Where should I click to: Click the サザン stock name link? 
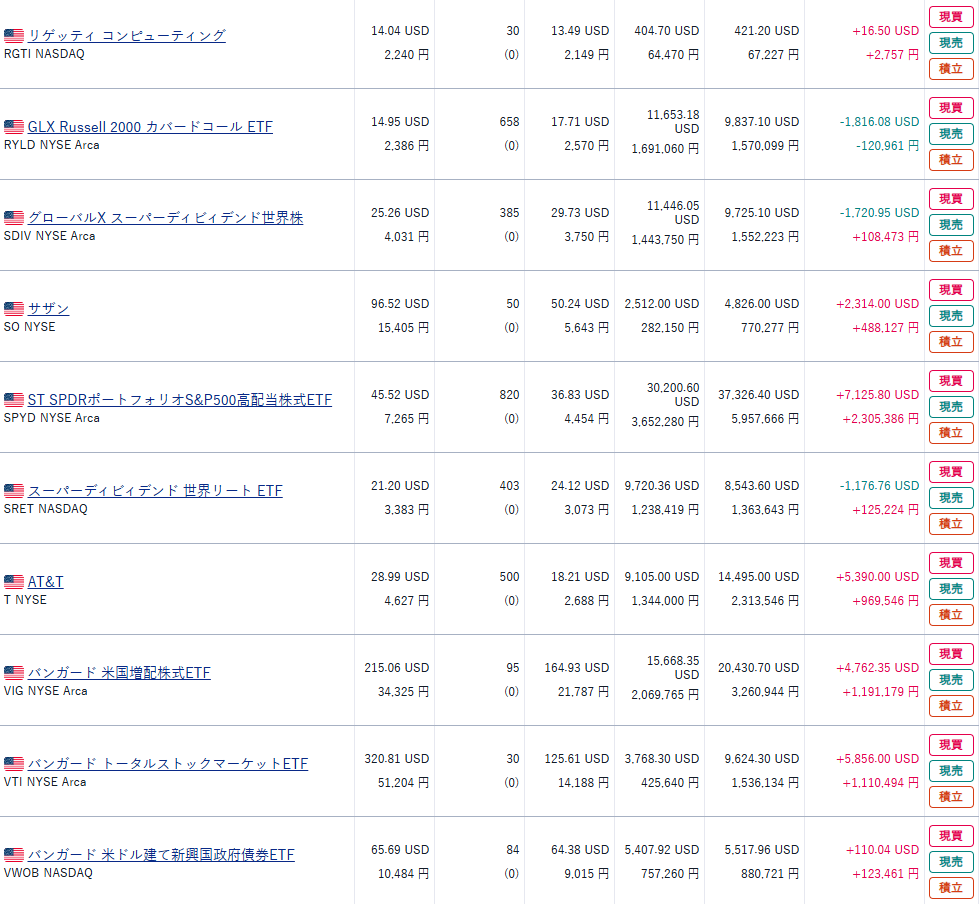click(48, 309)
